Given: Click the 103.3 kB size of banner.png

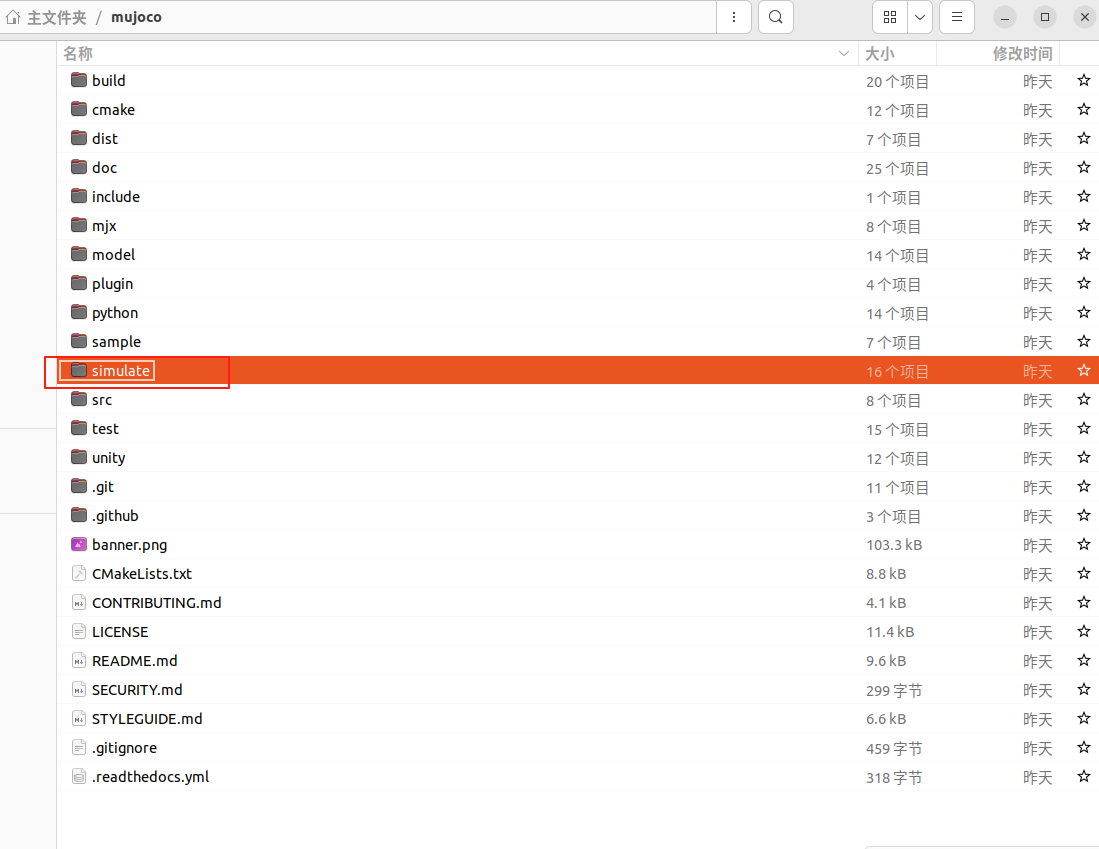Looking at the screenshot, I should pos(894,545).
